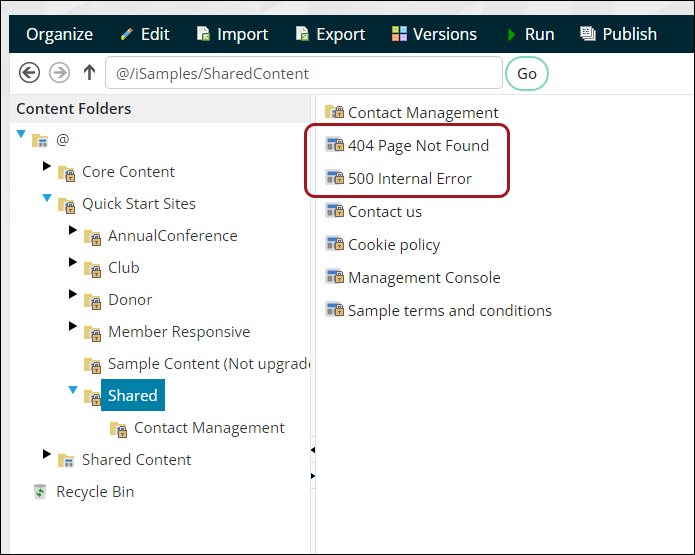Screen dimensions: 695x555
Task: Expand the Member Responsive folder
Action: pyautogui.click(x=73, y=326)
